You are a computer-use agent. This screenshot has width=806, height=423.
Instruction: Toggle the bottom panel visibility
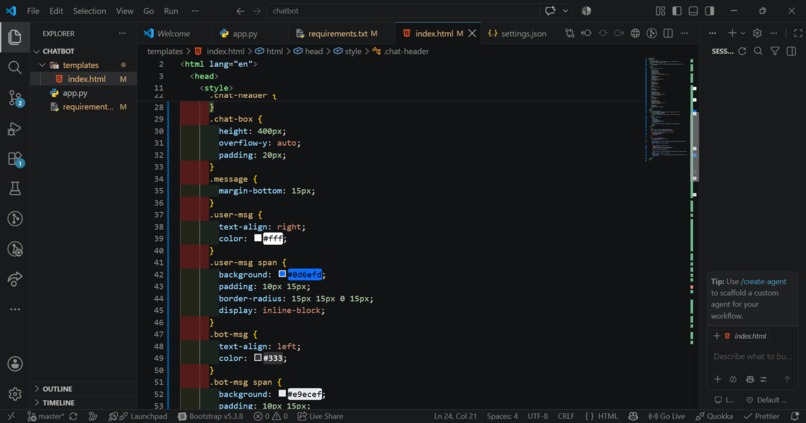pos(693,11)
